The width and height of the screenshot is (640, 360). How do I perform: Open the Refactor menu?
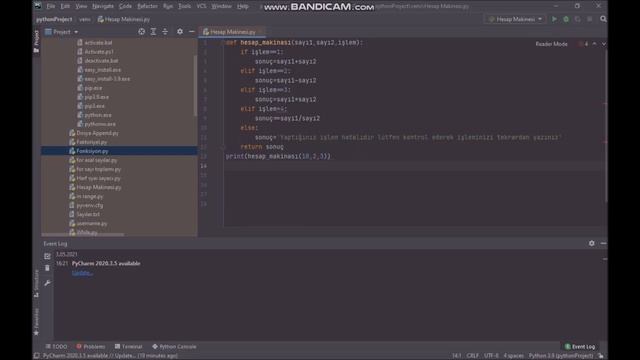coord(147,6)
